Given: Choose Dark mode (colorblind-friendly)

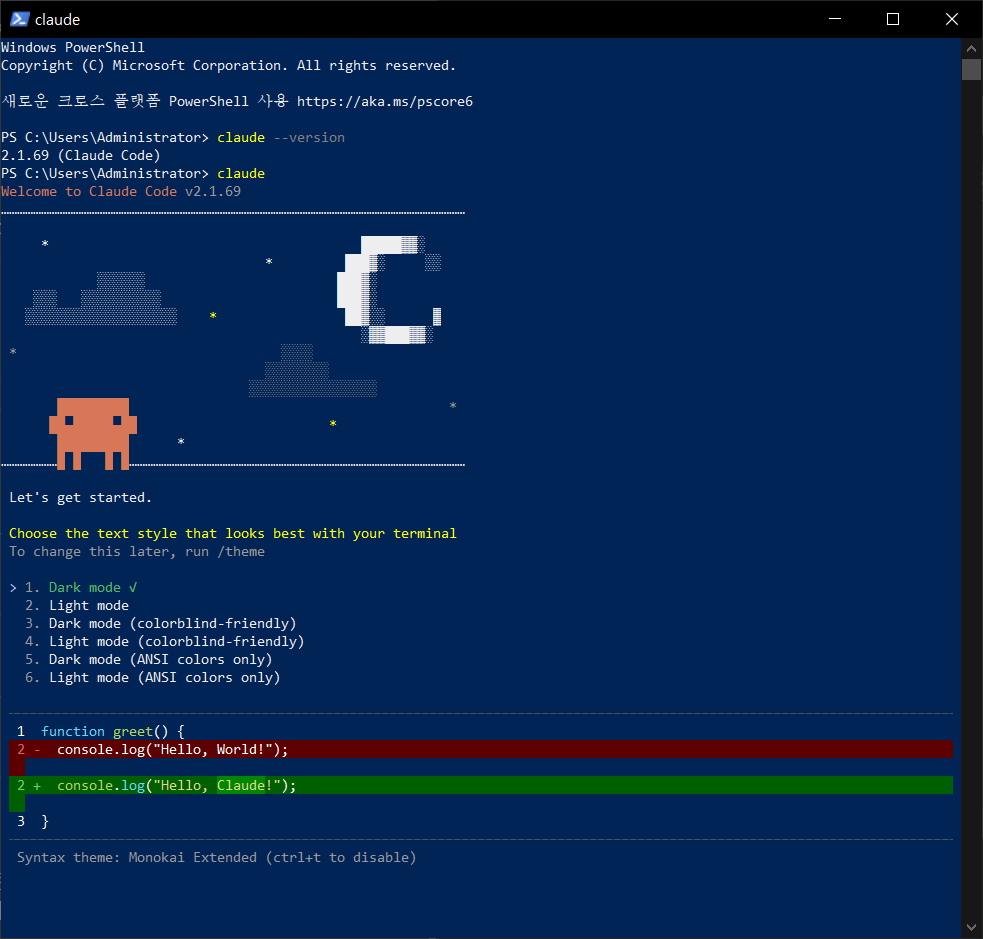Looking at the screenshot, I should [x=160, y=624].
